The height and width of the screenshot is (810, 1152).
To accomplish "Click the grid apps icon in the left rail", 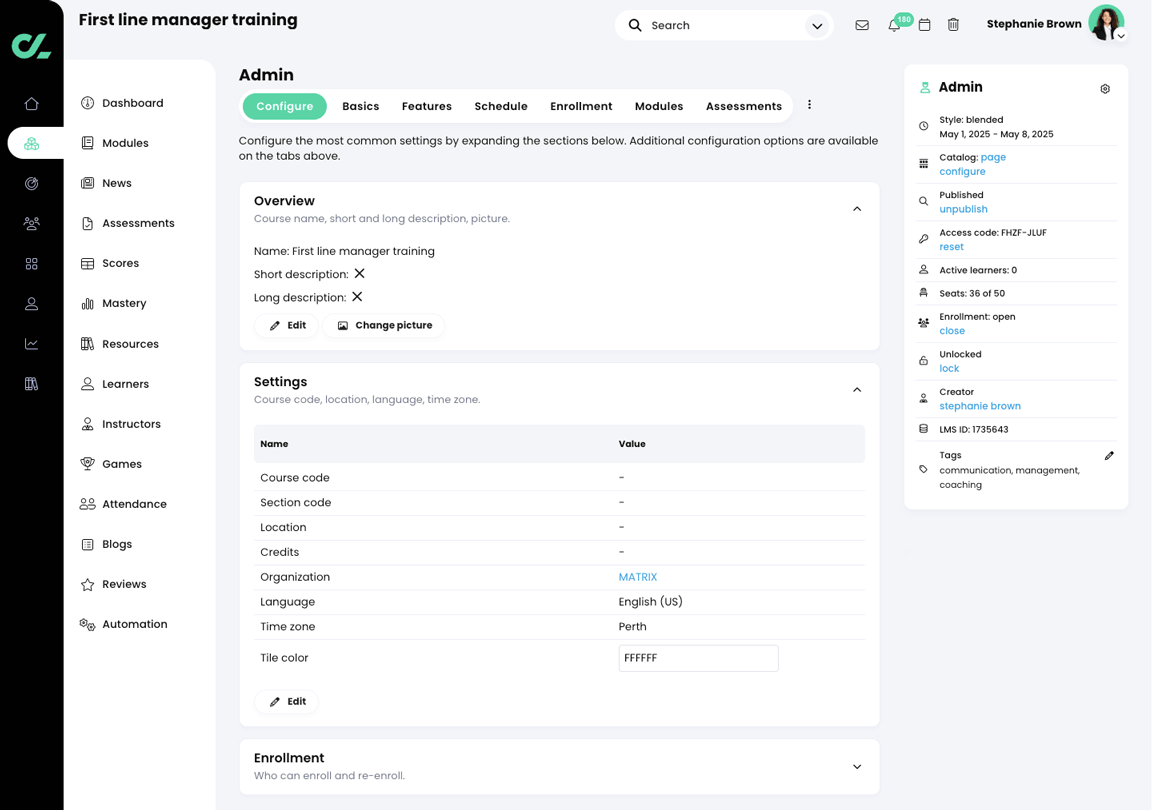I will tap(32, 264).
